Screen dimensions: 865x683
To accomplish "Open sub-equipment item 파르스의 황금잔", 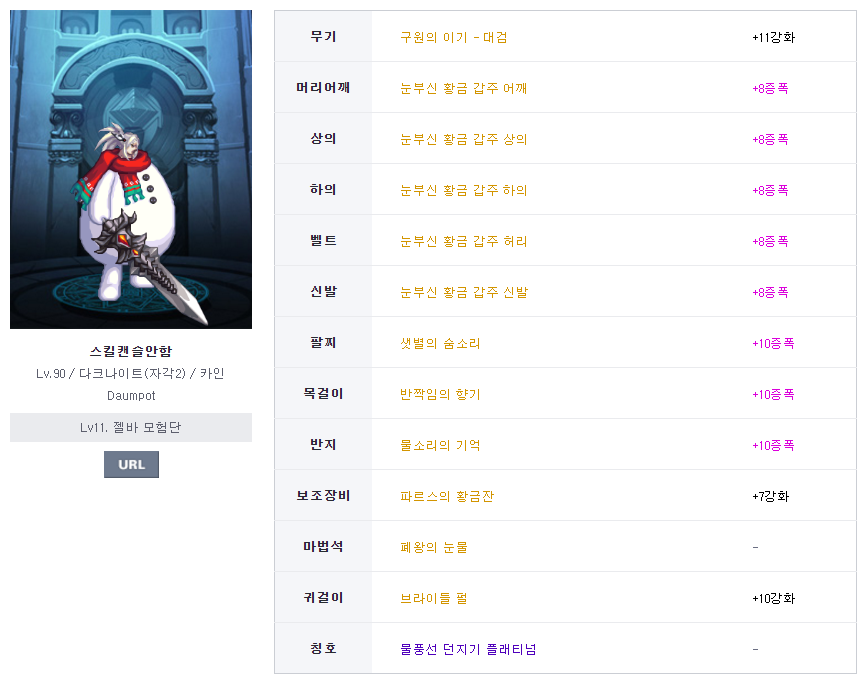I will coord(445,496).
